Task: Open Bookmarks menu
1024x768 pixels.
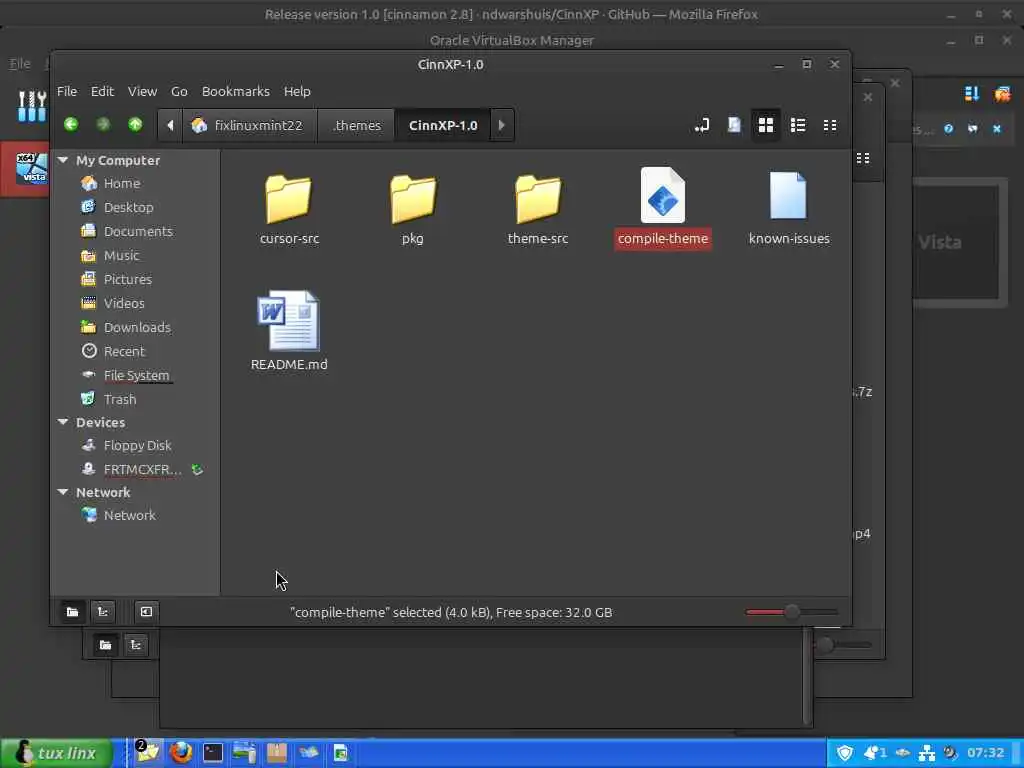Action: pyautogui.click(x=235, y=91)
